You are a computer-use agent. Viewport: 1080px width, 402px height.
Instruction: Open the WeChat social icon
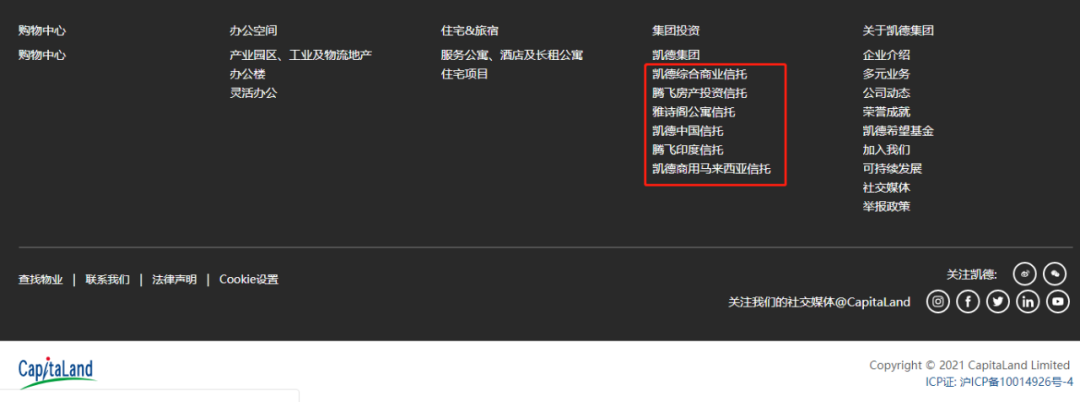pos(1055,274)
